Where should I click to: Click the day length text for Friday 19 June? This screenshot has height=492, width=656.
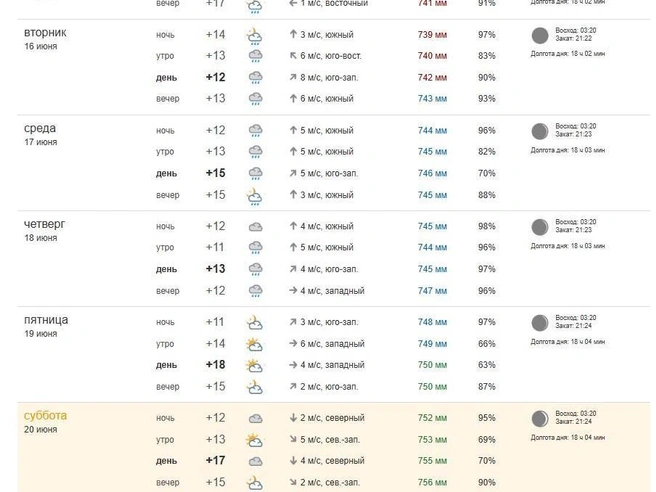(568, 342)
